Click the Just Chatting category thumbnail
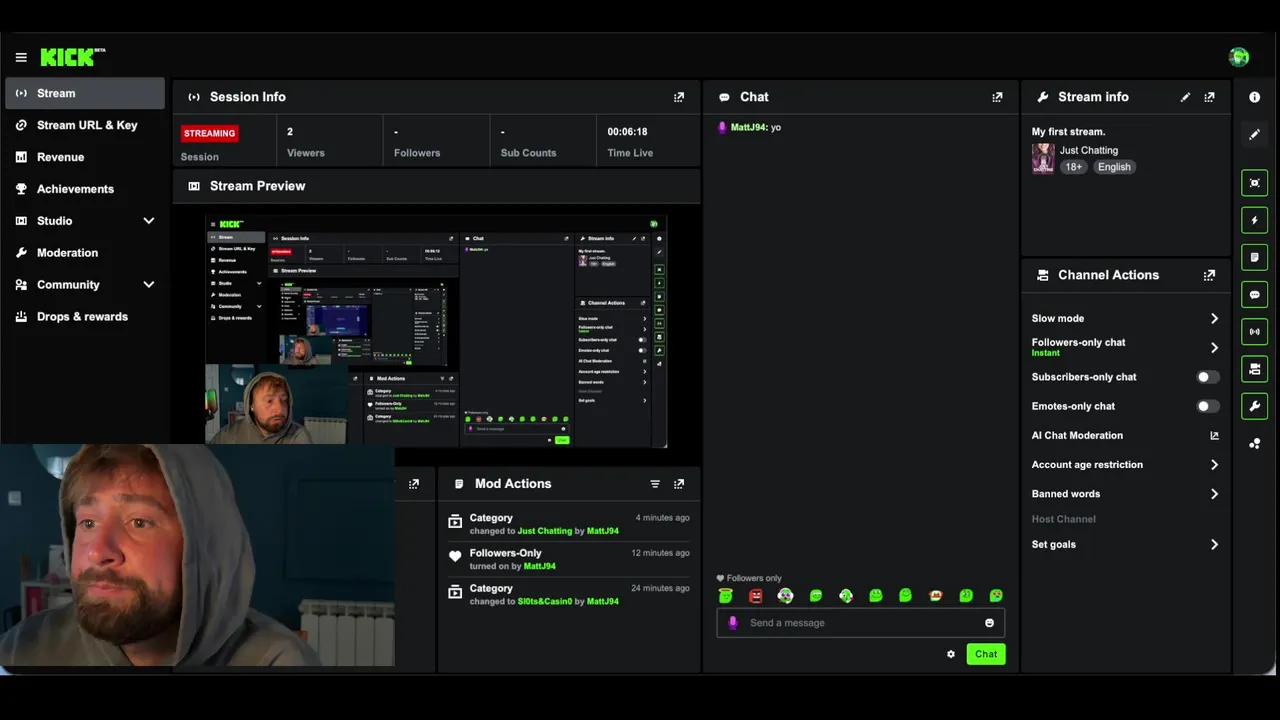This screenshot has height=720, width=1280. (1043, 158)
